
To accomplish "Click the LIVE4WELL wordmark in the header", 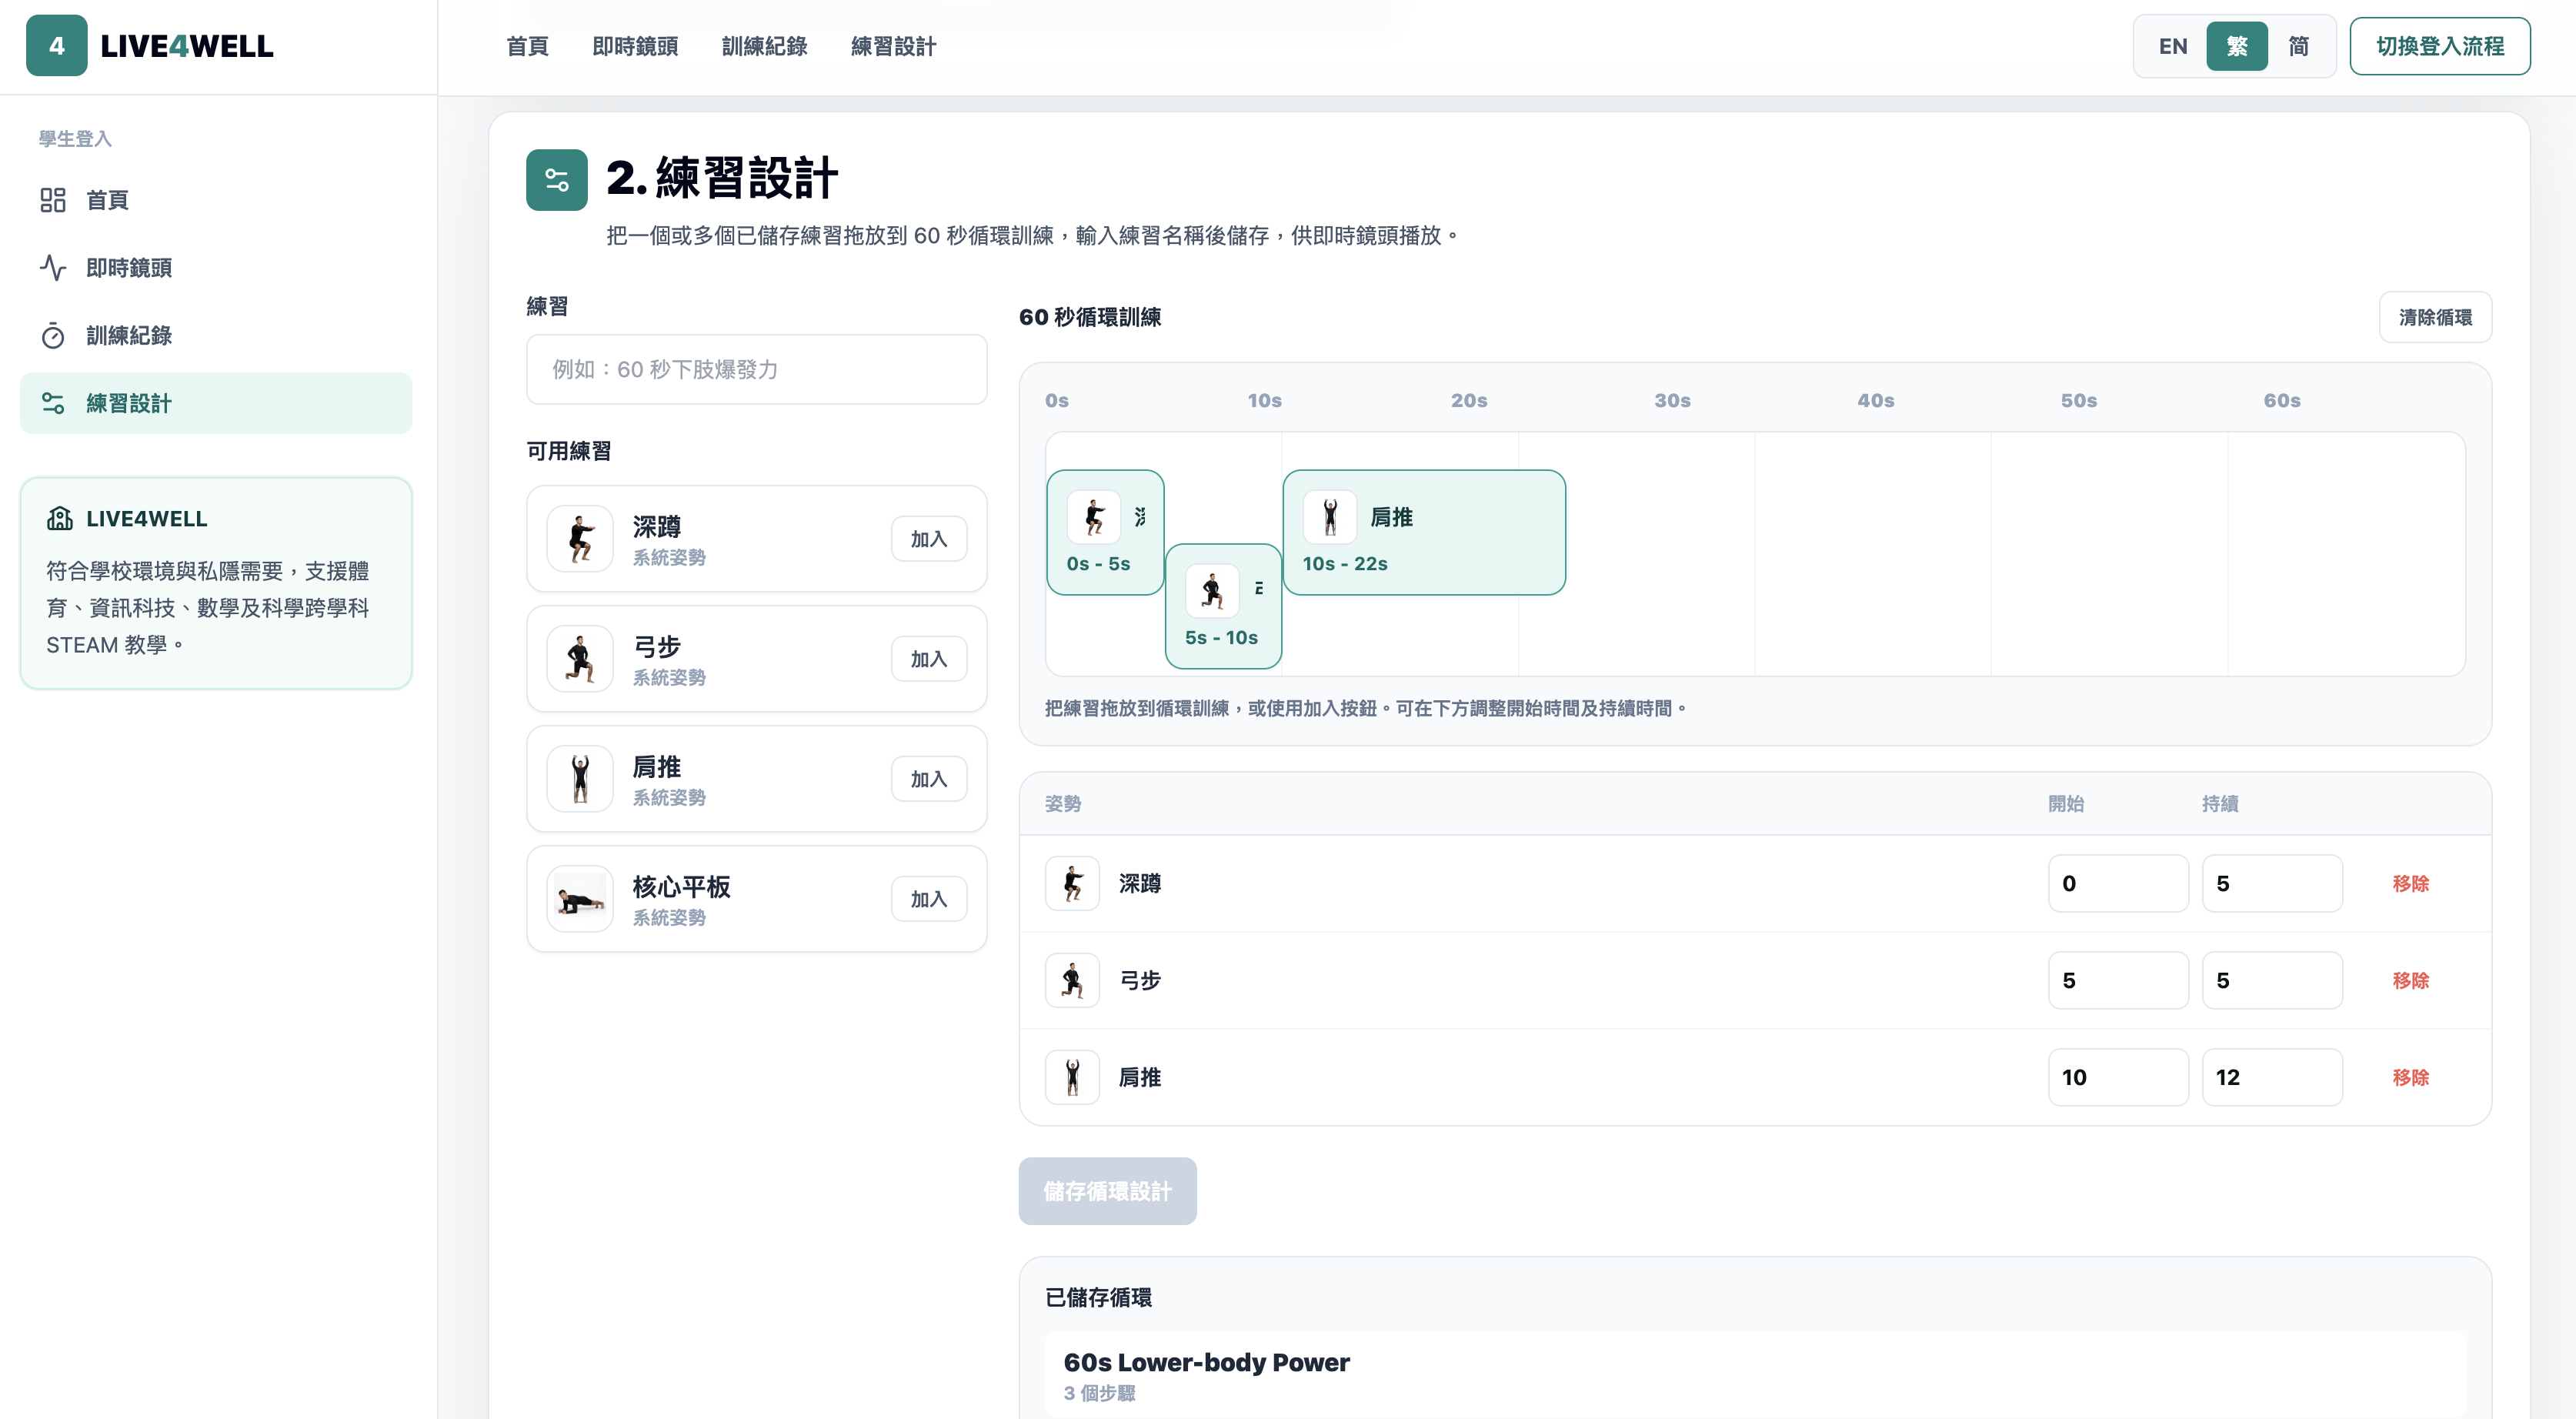I will point(187,46).
